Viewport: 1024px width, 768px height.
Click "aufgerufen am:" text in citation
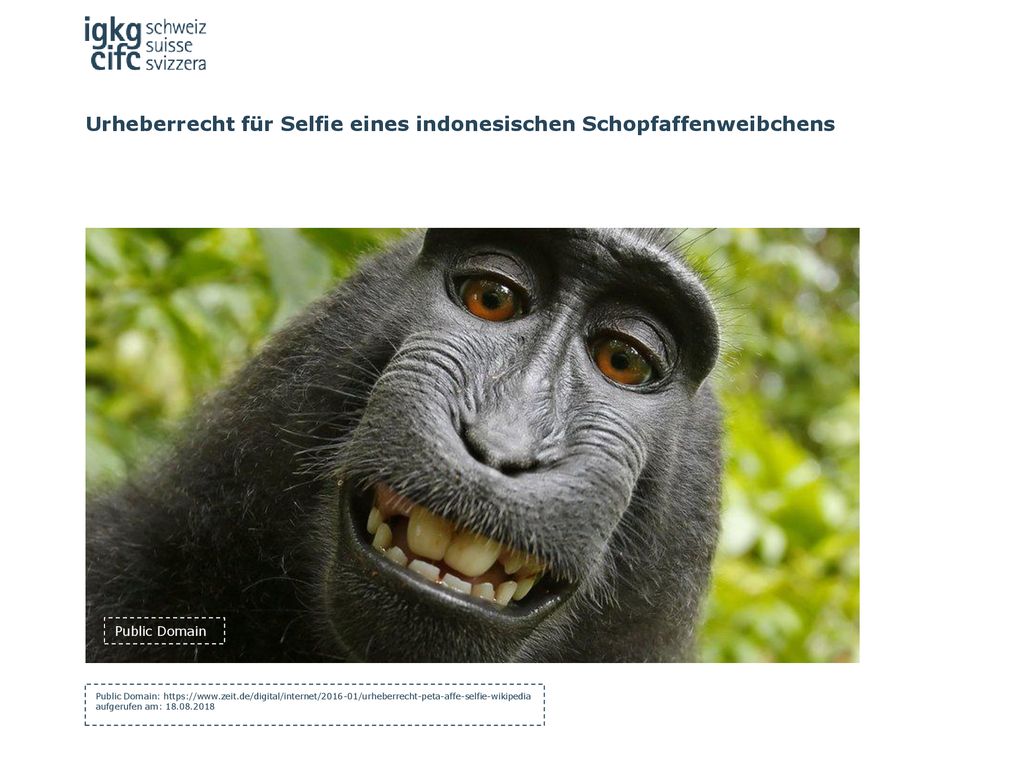(129, 707)
